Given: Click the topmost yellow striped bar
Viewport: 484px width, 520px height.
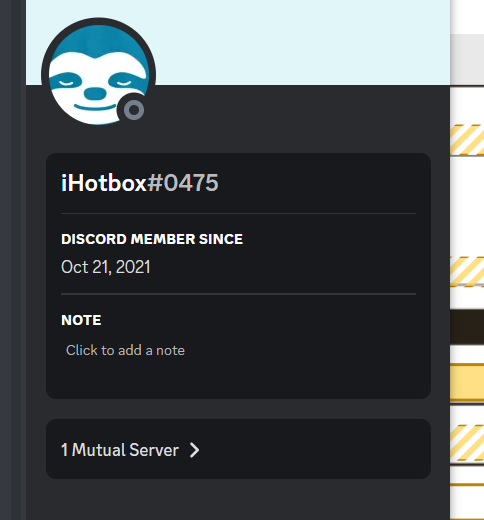Looking at the screenshot, I should [467, 140].
